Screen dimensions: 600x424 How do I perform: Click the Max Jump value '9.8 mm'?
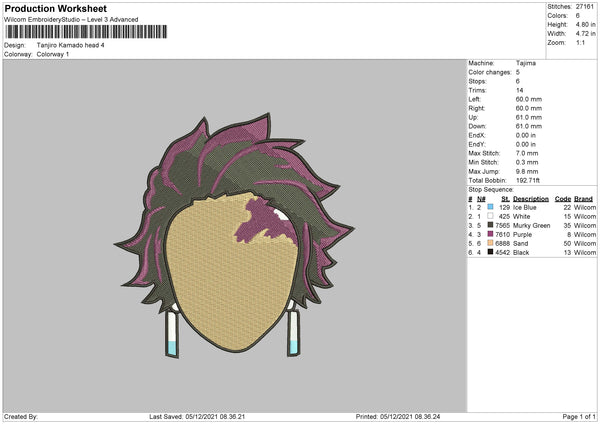pos(527,171)
